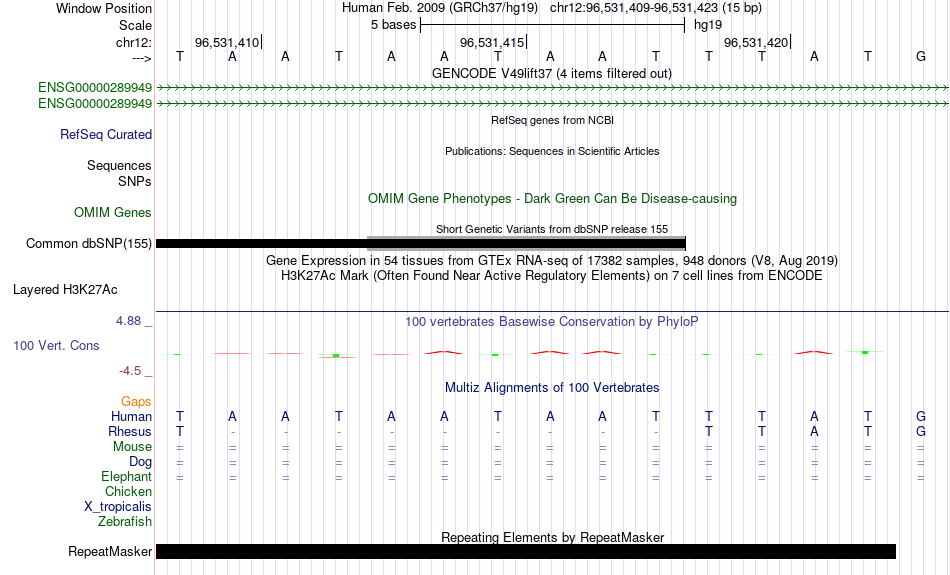Click the black RepeatMasker element bar
The height and width of the screenshot is (575, 950).
tap(526, 551)
